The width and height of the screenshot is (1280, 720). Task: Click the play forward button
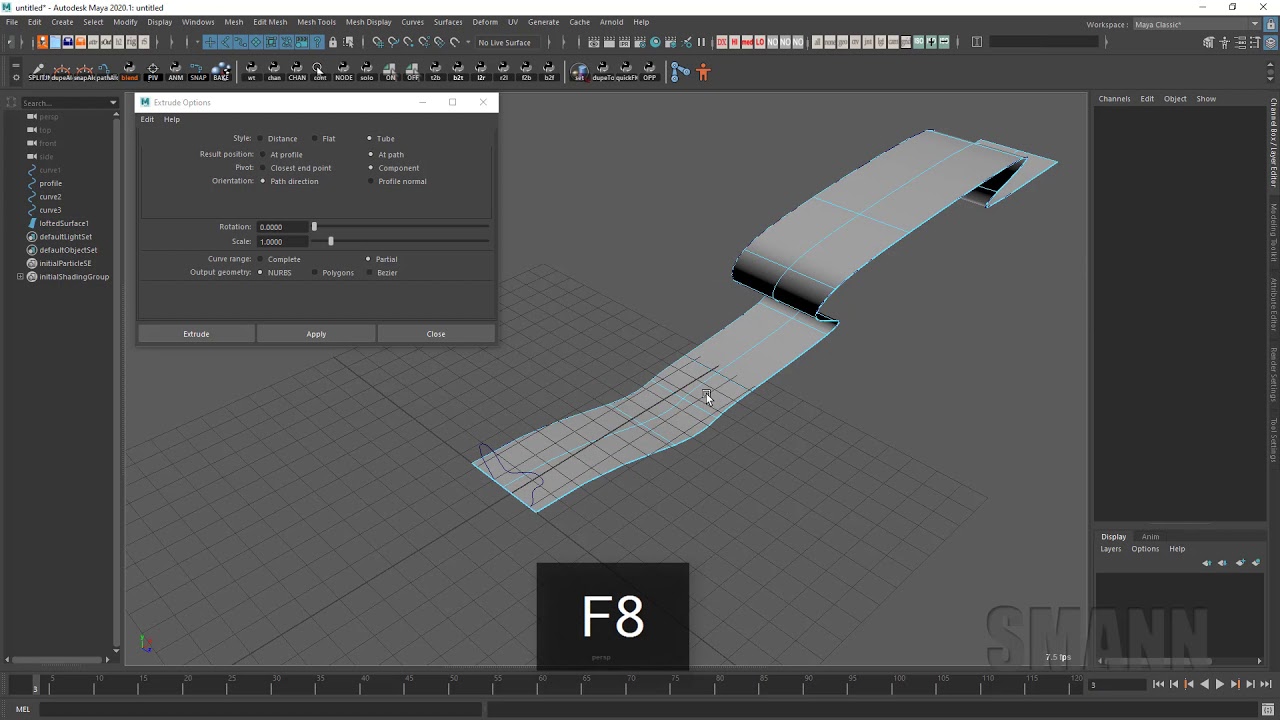1219,684
